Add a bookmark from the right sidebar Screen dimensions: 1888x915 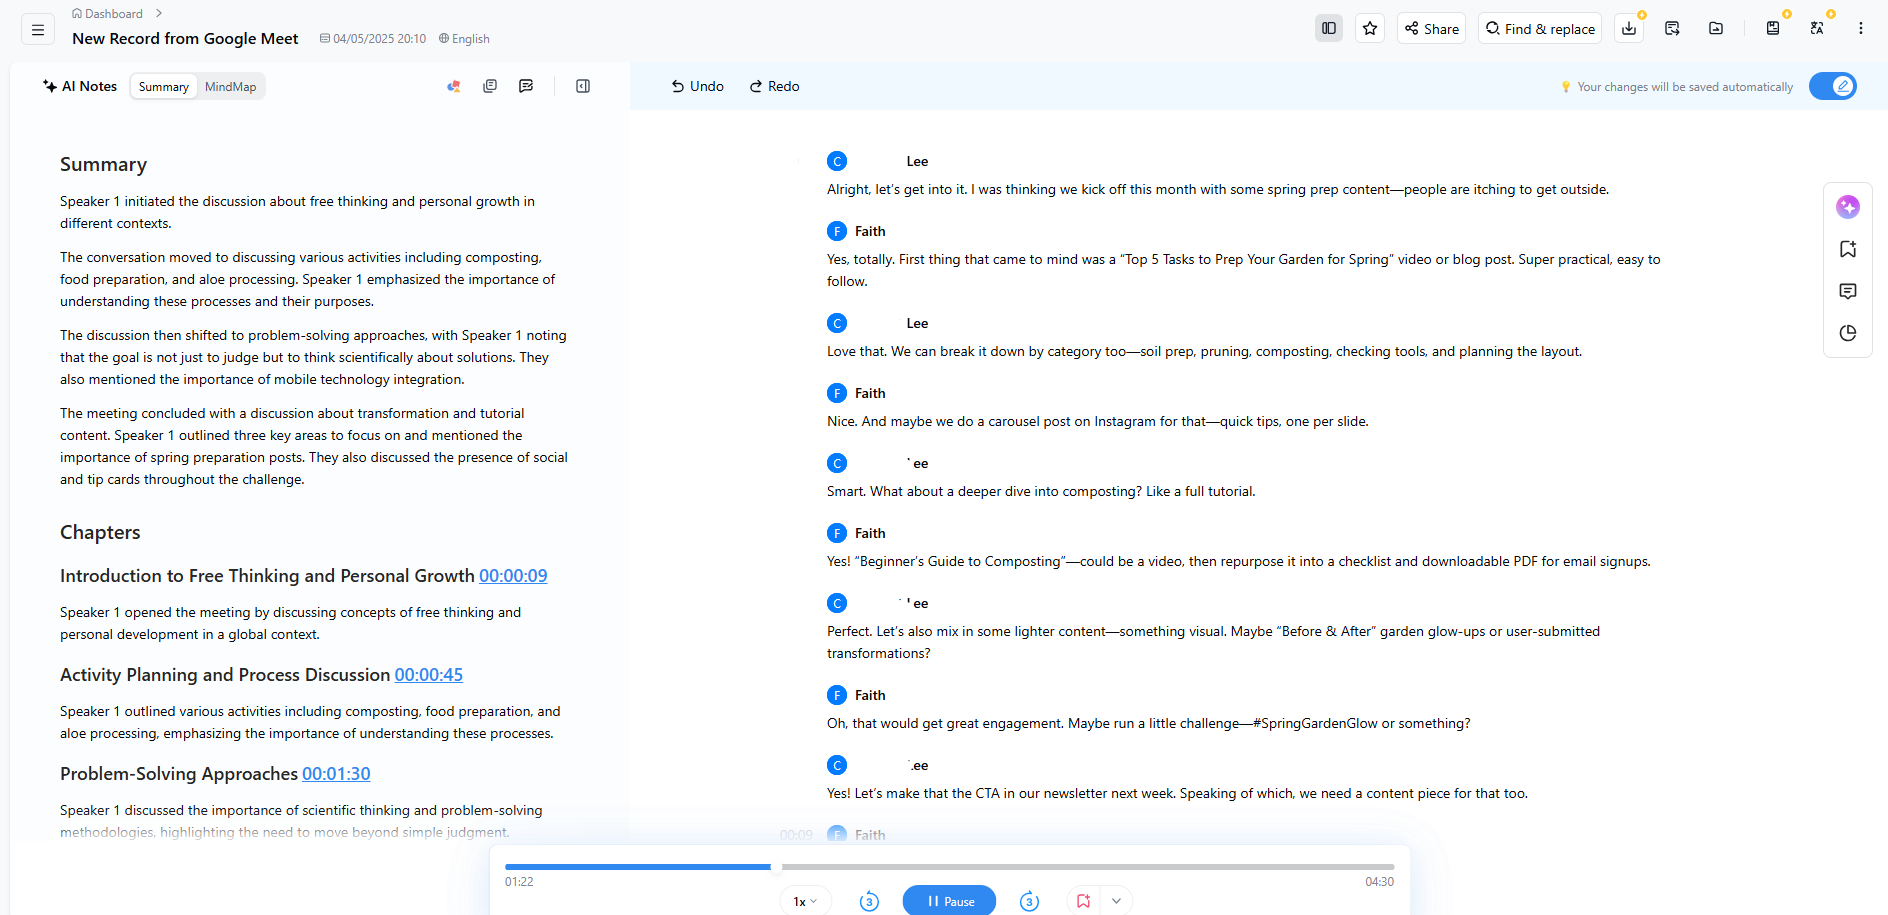click(x=1848, y=248)
